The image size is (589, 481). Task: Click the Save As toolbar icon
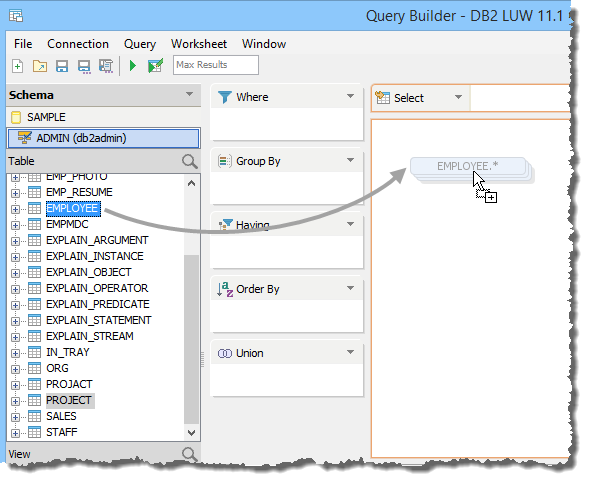[84, 67]
